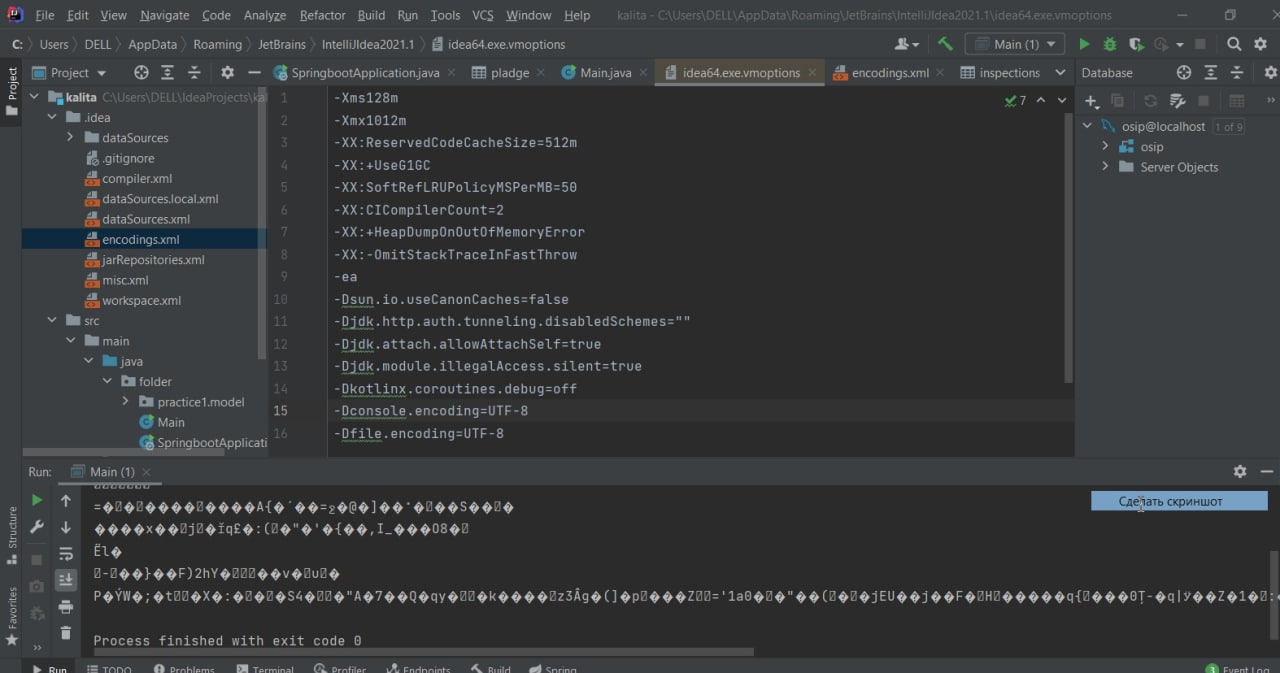1280x673 pixels.
Task: Open the profiler run dropdown arrow
Action: 1180,44
